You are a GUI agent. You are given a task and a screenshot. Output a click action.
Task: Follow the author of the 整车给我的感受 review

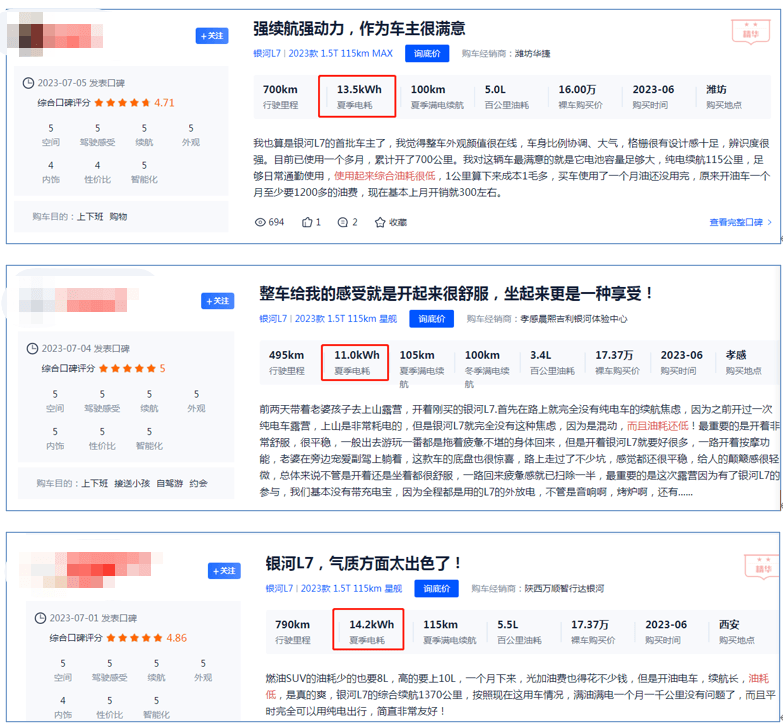[x=217, y=301]
